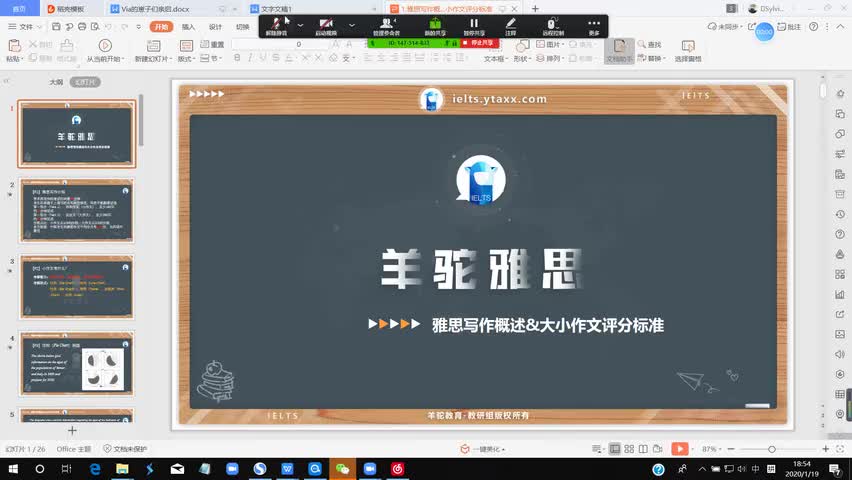This screenshot has width=852, height=480.
Task: Switch to Normal view in status bar
Action: 615,449
